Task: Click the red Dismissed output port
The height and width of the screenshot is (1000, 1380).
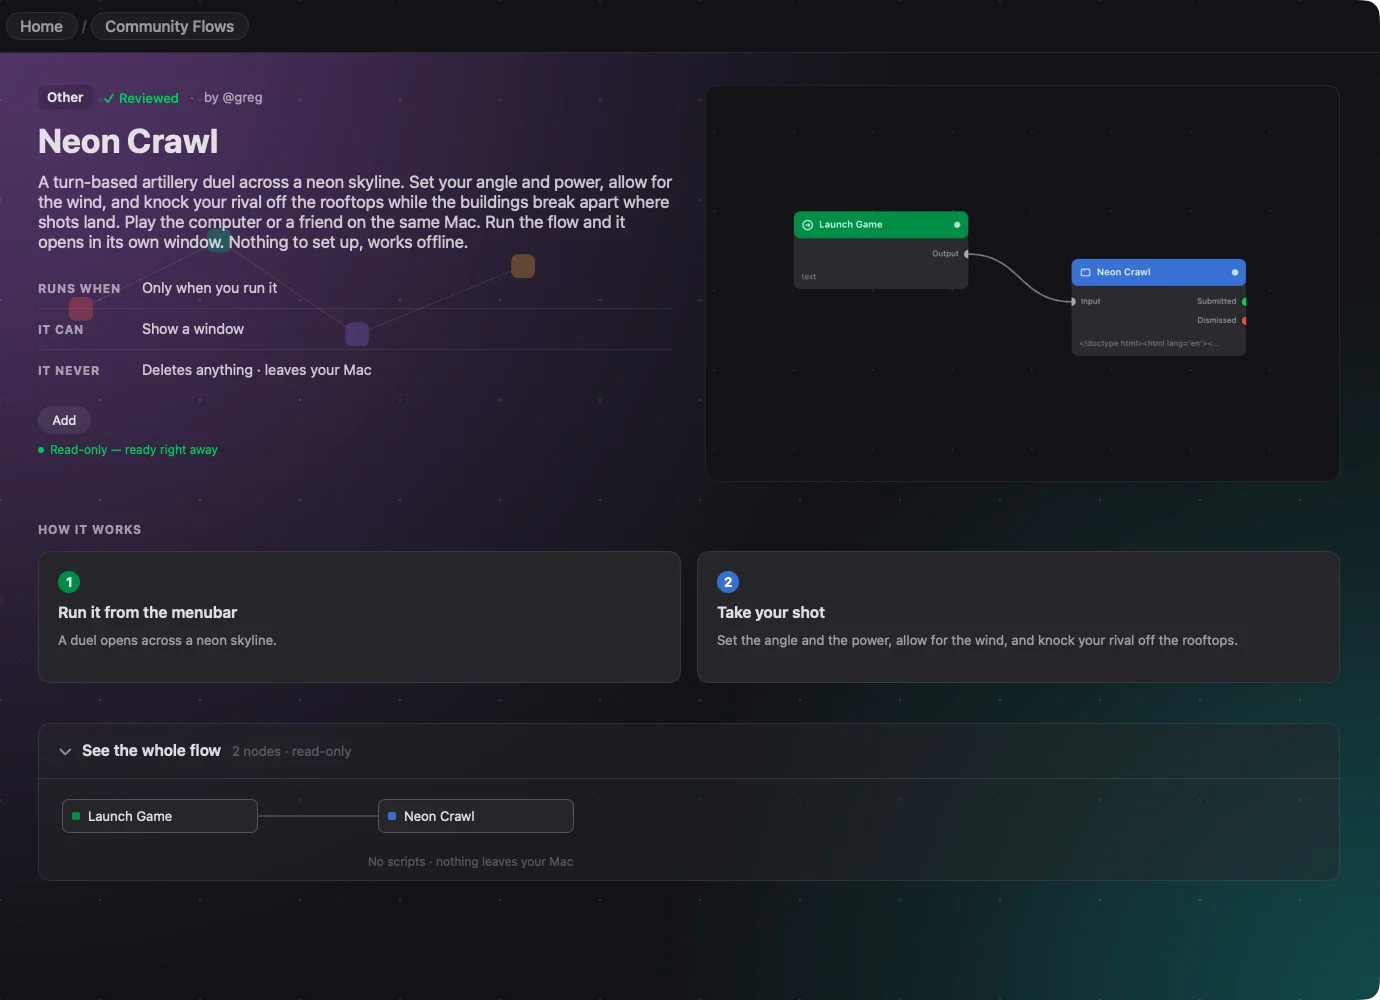Action: click(1244, 321)
